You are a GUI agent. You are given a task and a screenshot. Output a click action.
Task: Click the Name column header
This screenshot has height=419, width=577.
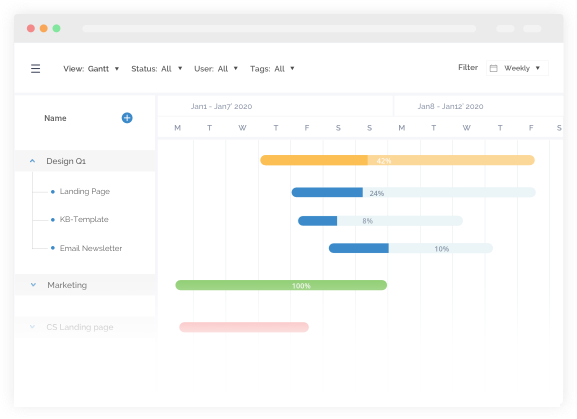55,118
